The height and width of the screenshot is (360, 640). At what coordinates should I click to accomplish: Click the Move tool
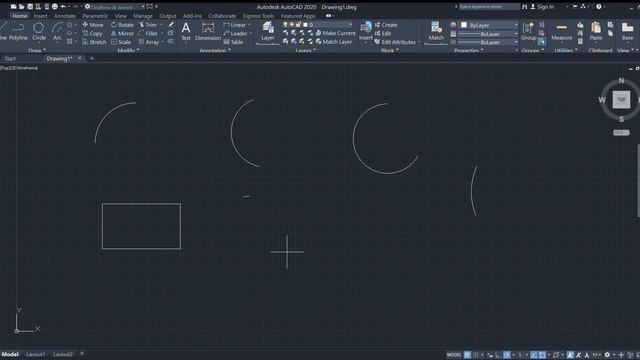(x=93, y=25)
